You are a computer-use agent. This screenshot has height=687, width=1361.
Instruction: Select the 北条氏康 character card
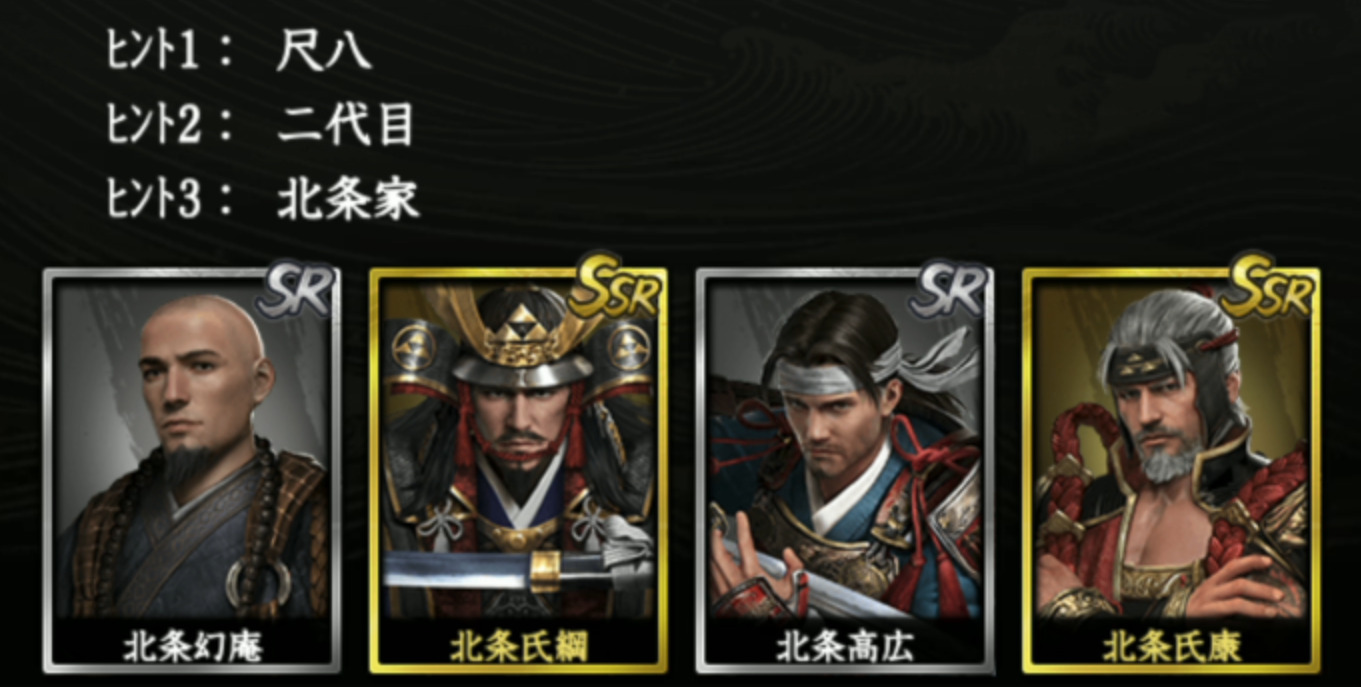tap(1171, 470)
